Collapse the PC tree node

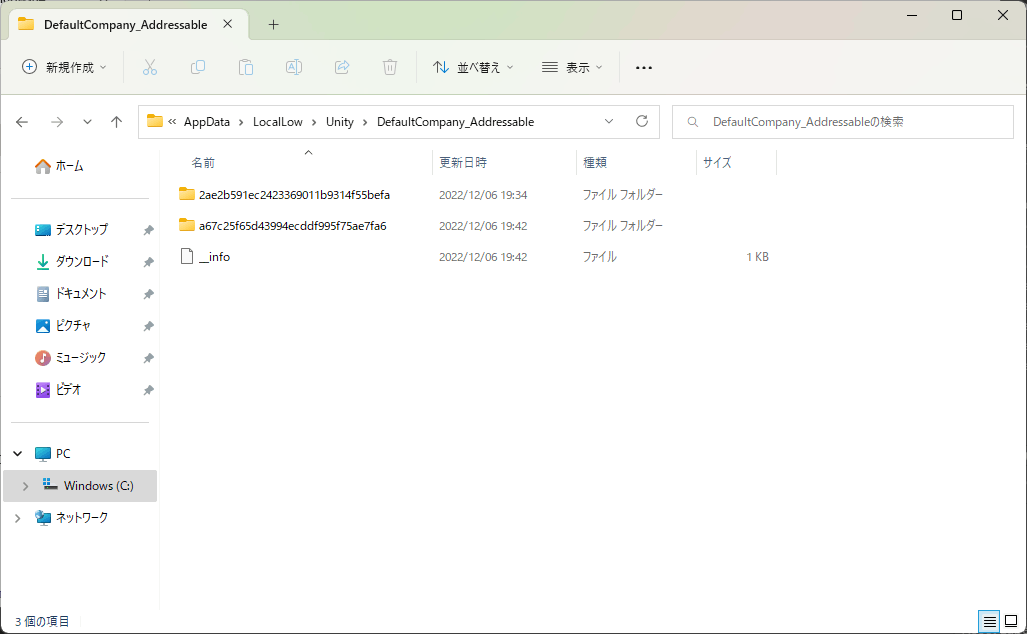[18, 453]
